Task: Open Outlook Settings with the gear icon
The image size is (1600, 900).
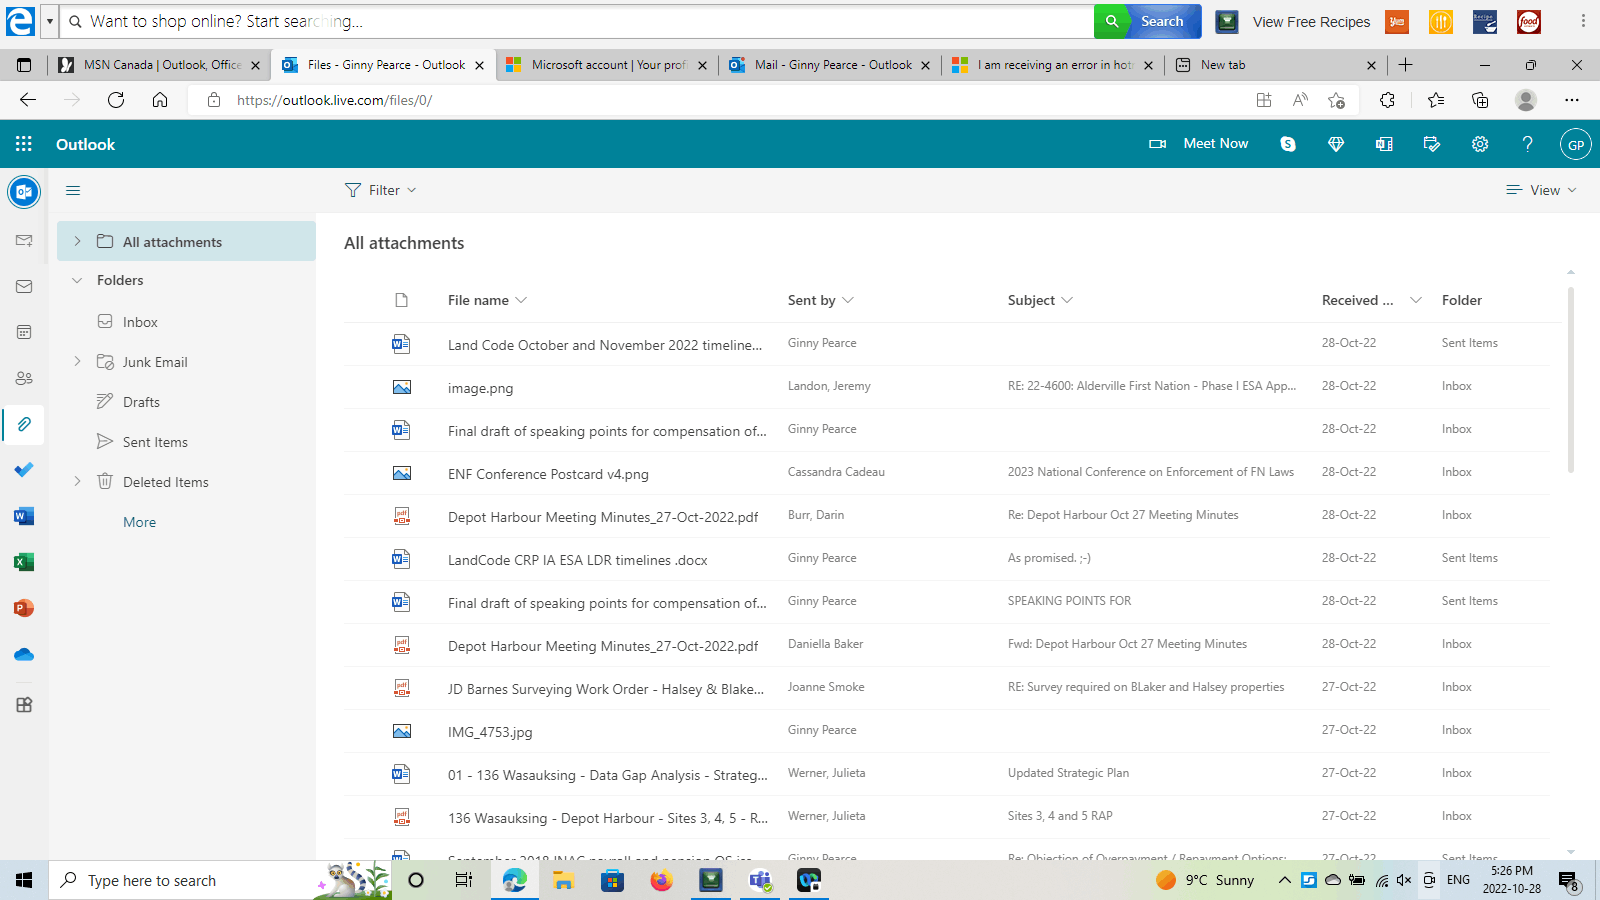Action: coord(1480,144)
